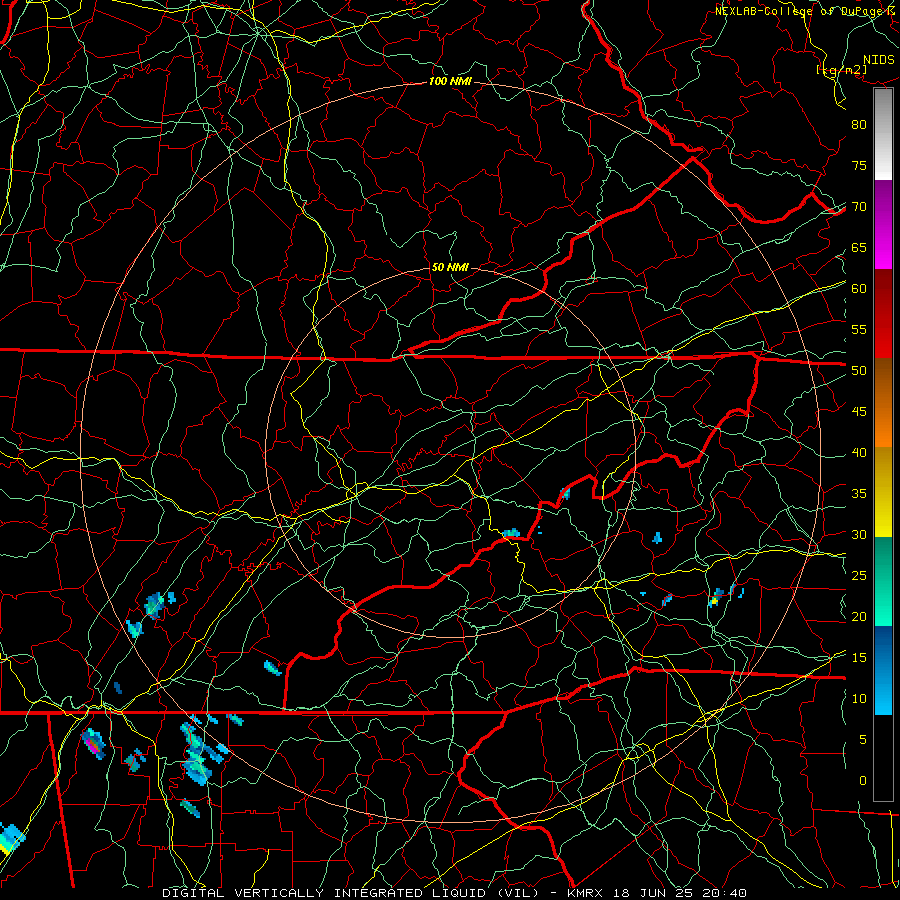This screenshot has height=900, width=900.
Task: Select the 25 legend value
Action: (859, 576)
